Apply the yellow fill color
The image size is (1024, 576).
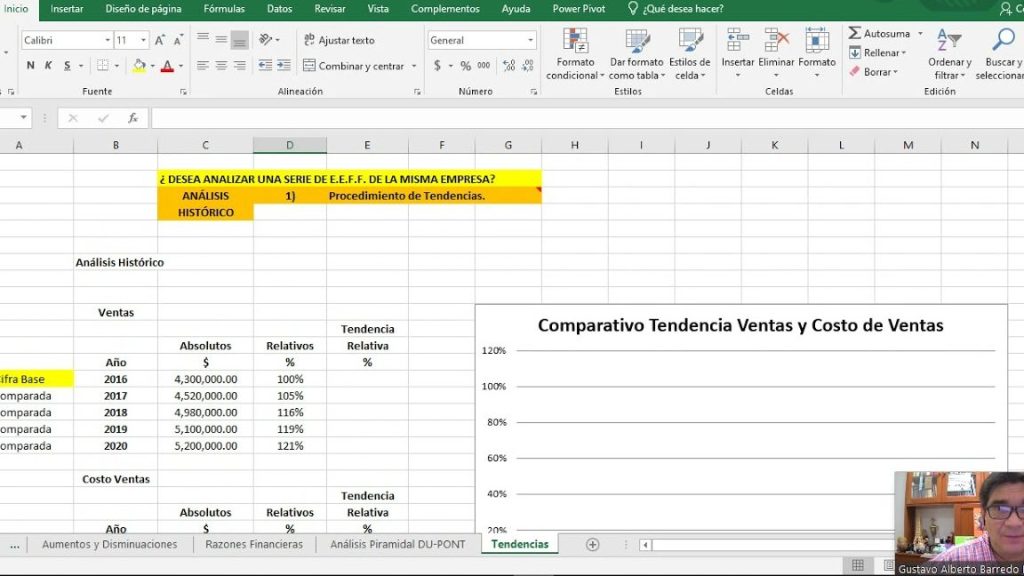pos(139,66)
